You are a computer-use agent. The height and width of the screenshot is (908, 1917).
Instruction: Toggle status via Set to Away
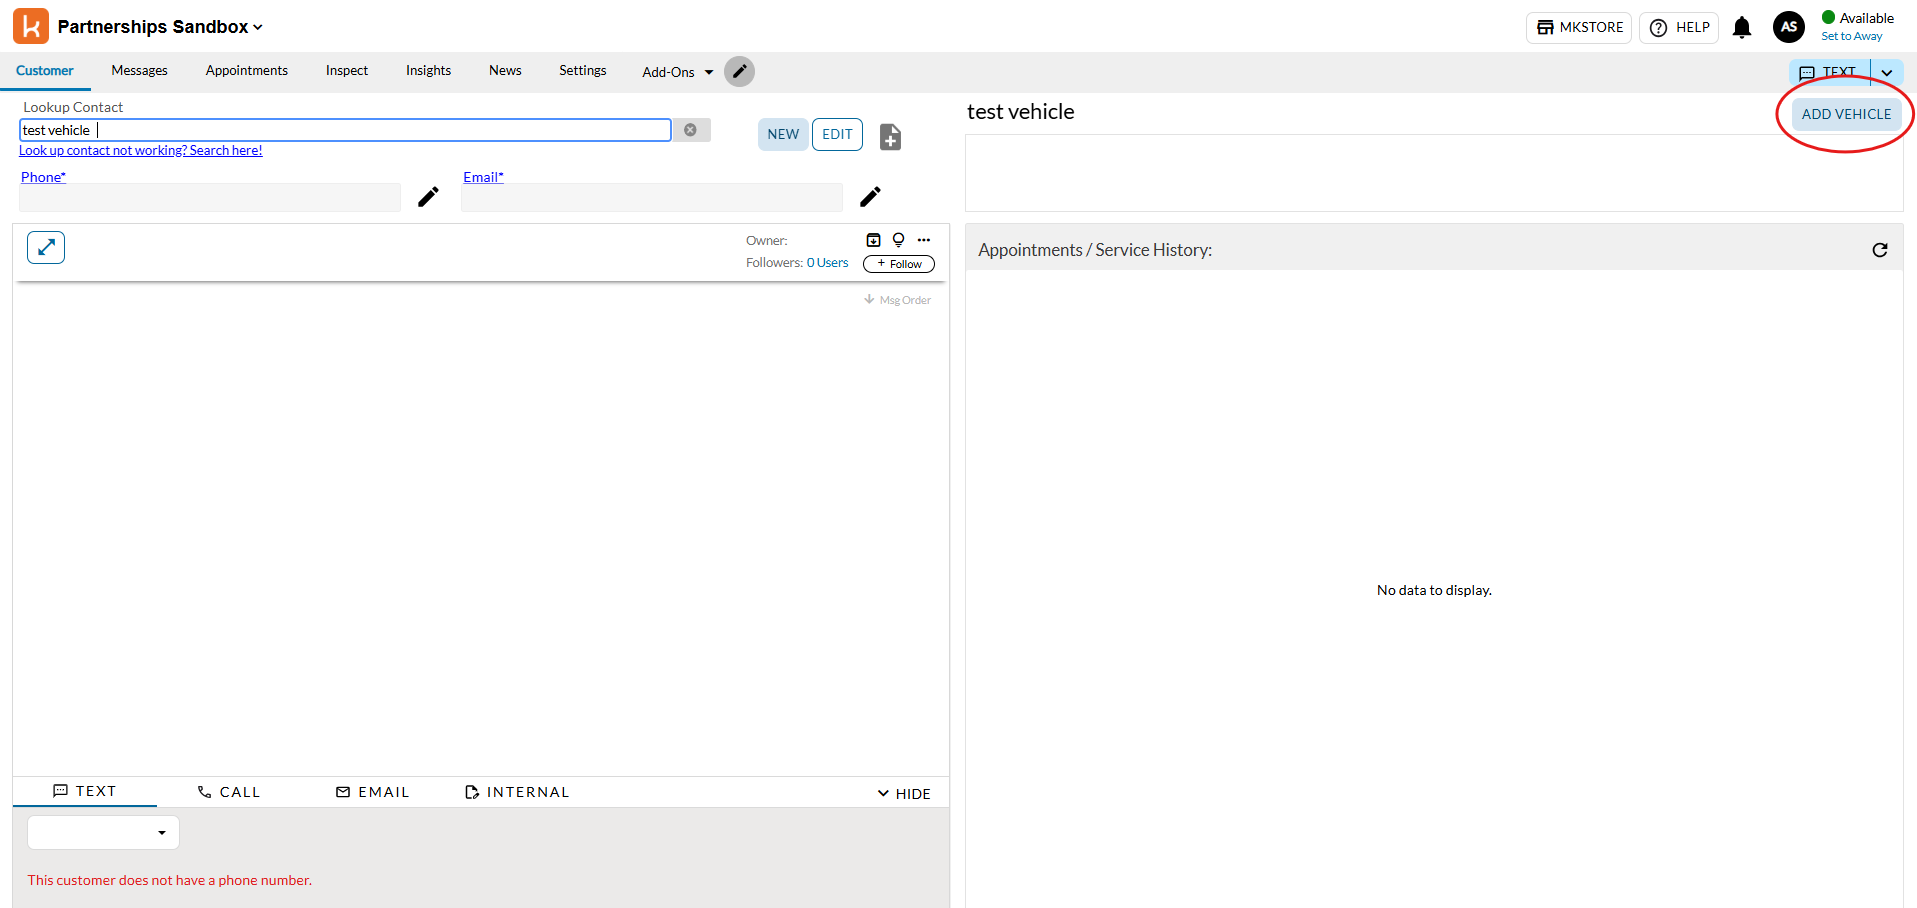coord(1851,36)
